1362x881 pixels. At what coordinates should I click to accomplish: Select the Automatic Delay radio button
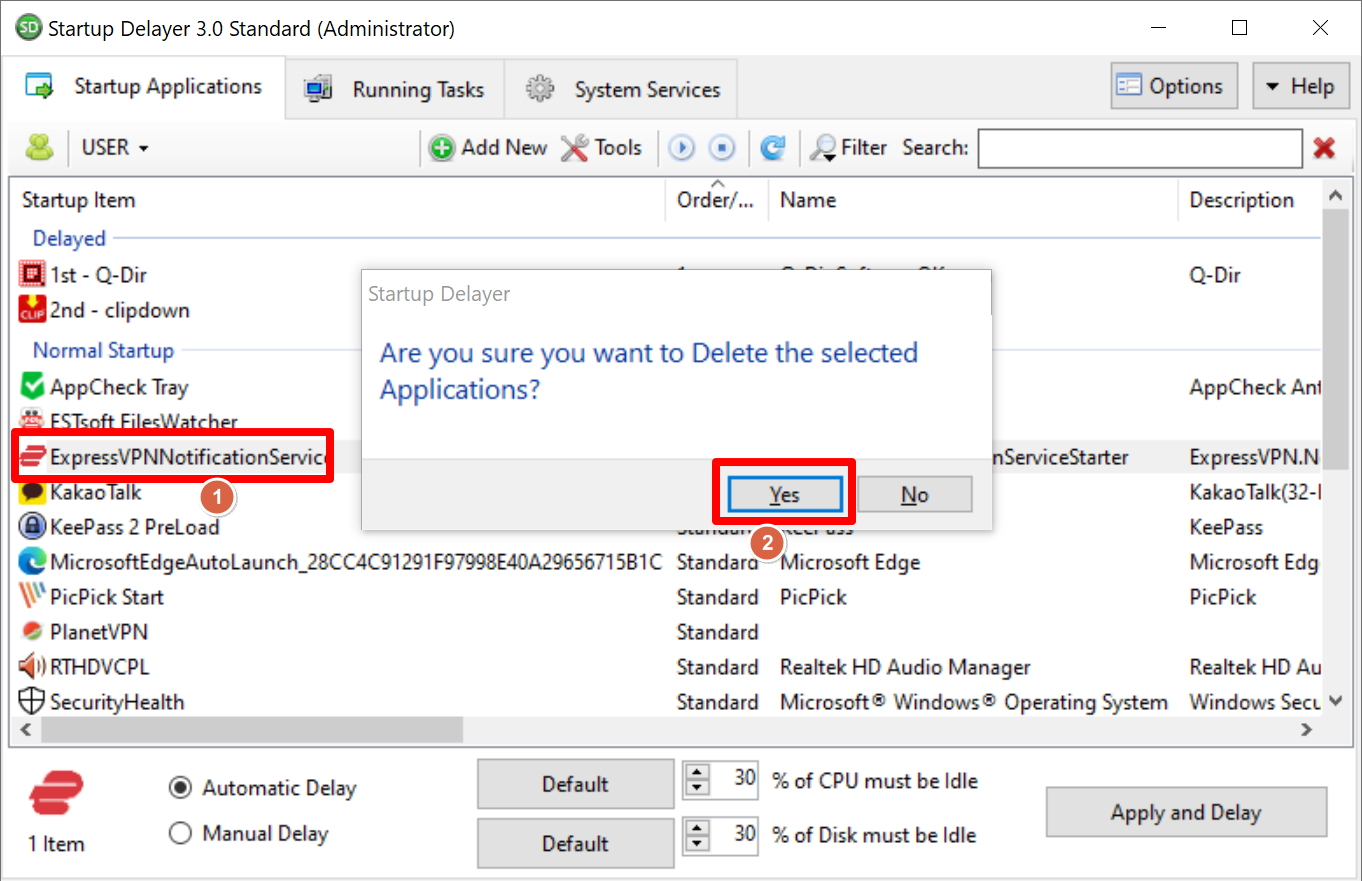(180, 788)
